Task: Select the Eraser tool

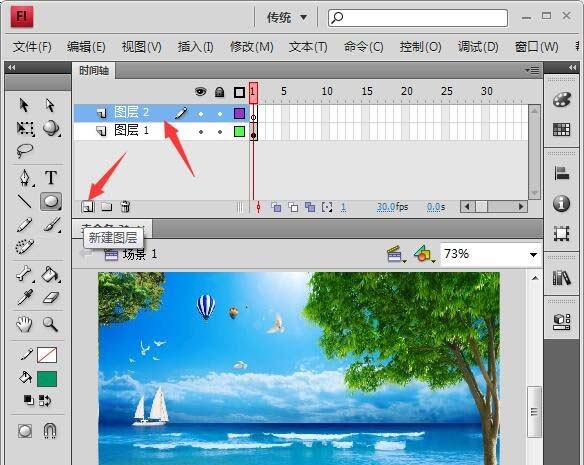Action: pyautogui.click(x=51, y=297)
